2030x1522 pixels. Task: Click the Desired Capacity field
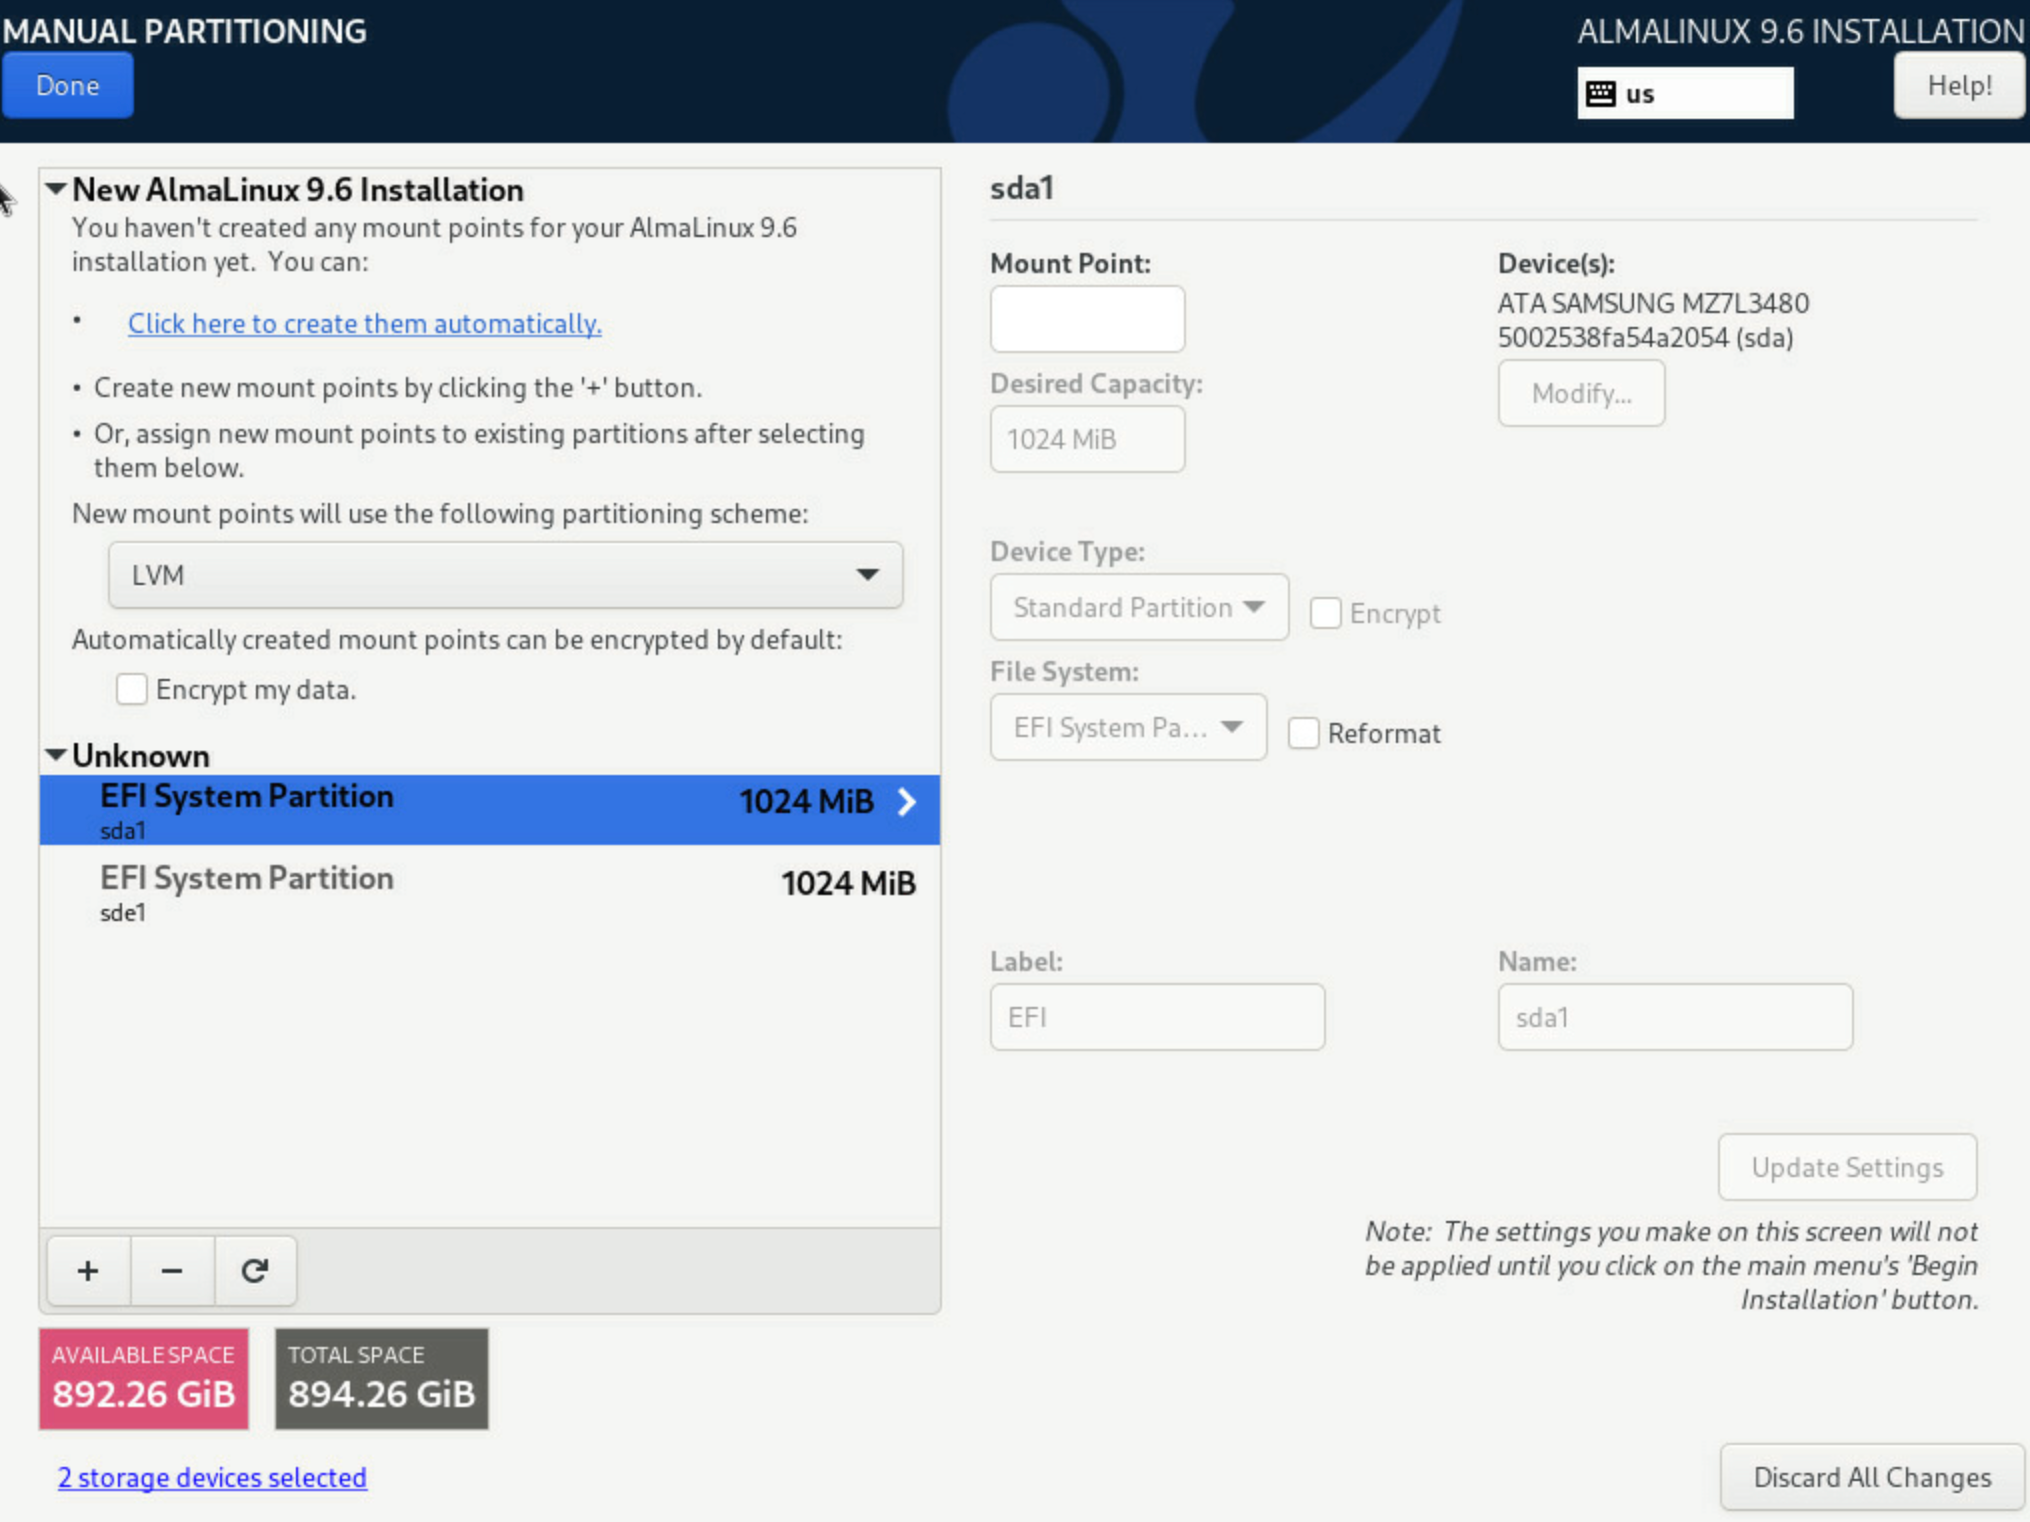1087,439
